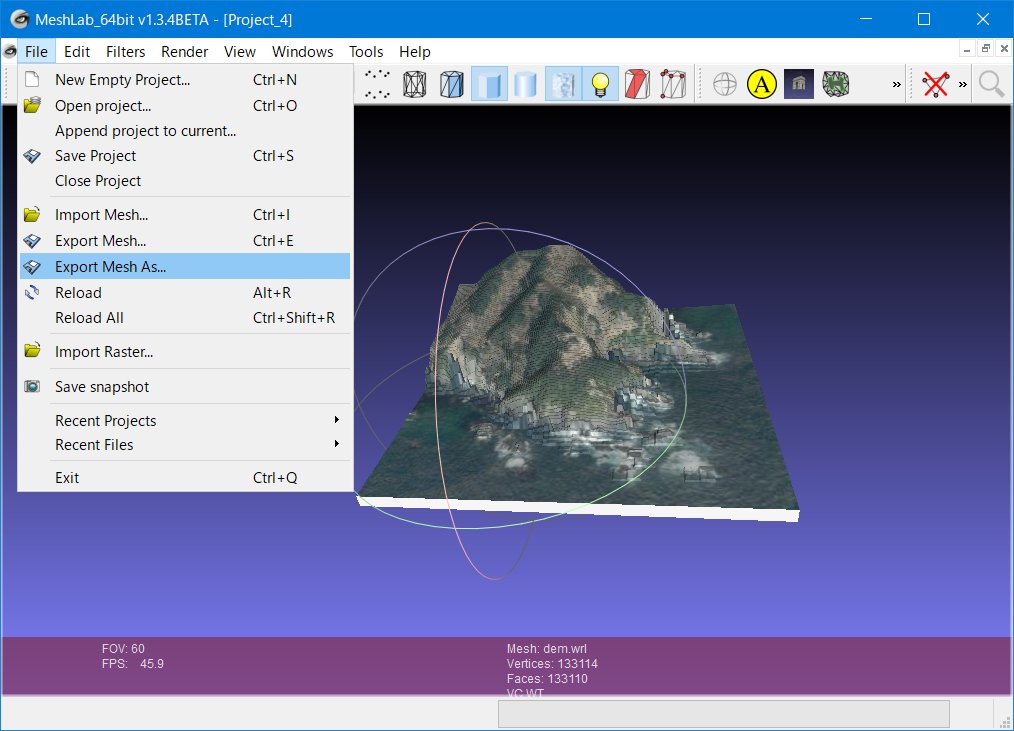Open the Filters menu
This screenshot has height=731, width=1014.
[x=125, y=52]
